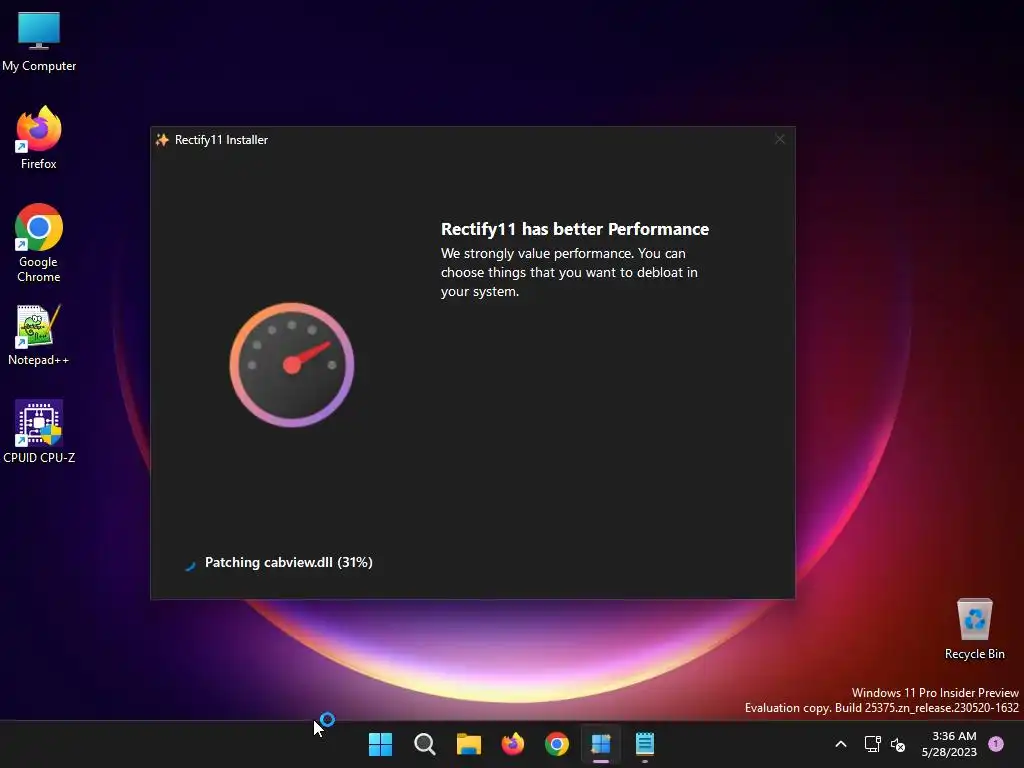This screenshot has height=768, width=1024.
Task: Open the clock showing 3:36 AM
Action: (949, 744)
